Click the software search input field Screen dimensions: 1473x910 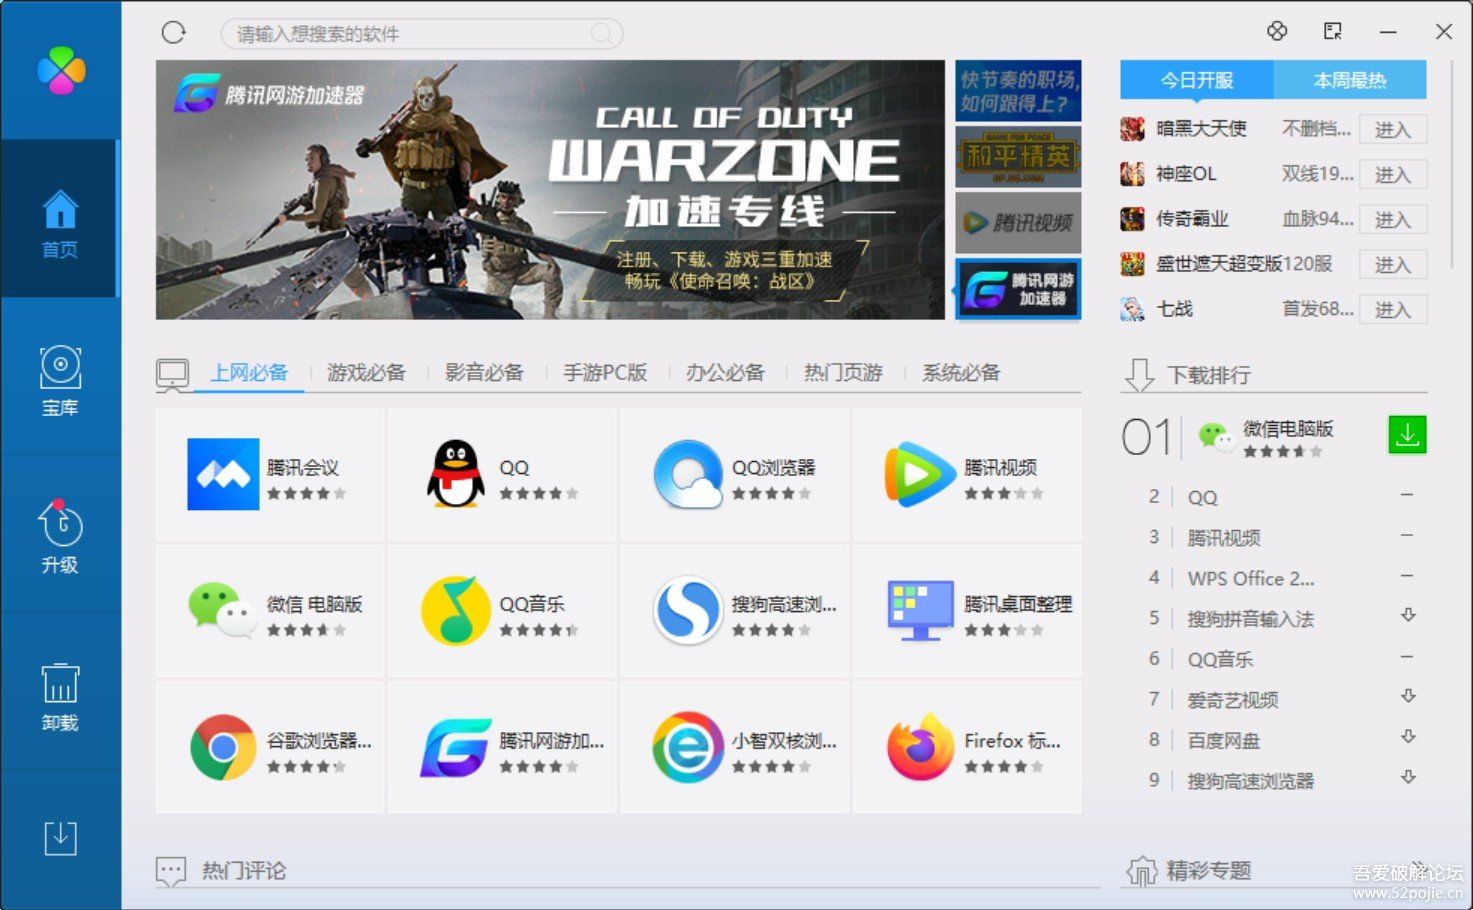[410, 34]
